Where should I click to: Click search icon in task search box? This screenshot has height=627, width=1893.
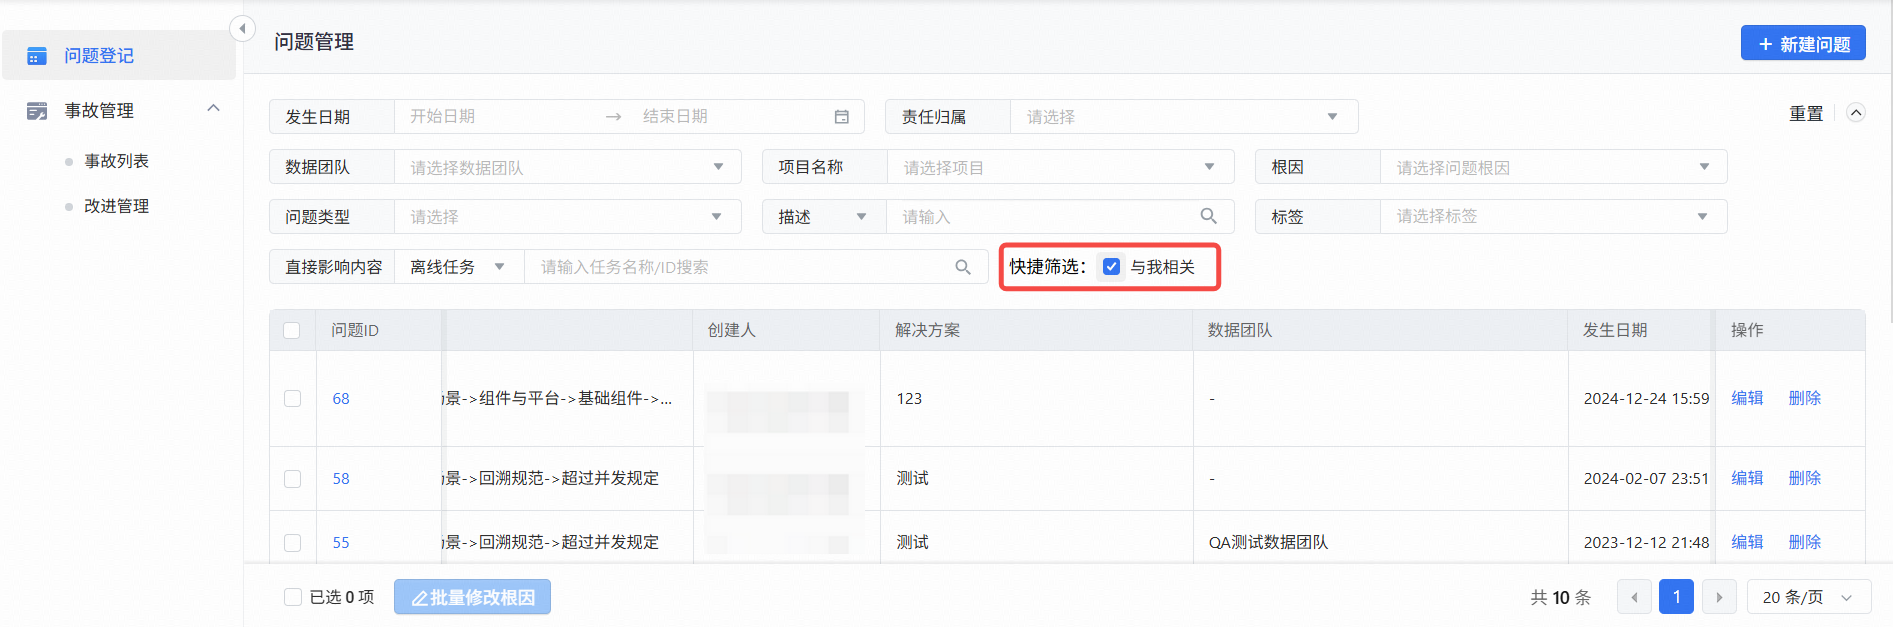tap(963, 267)
